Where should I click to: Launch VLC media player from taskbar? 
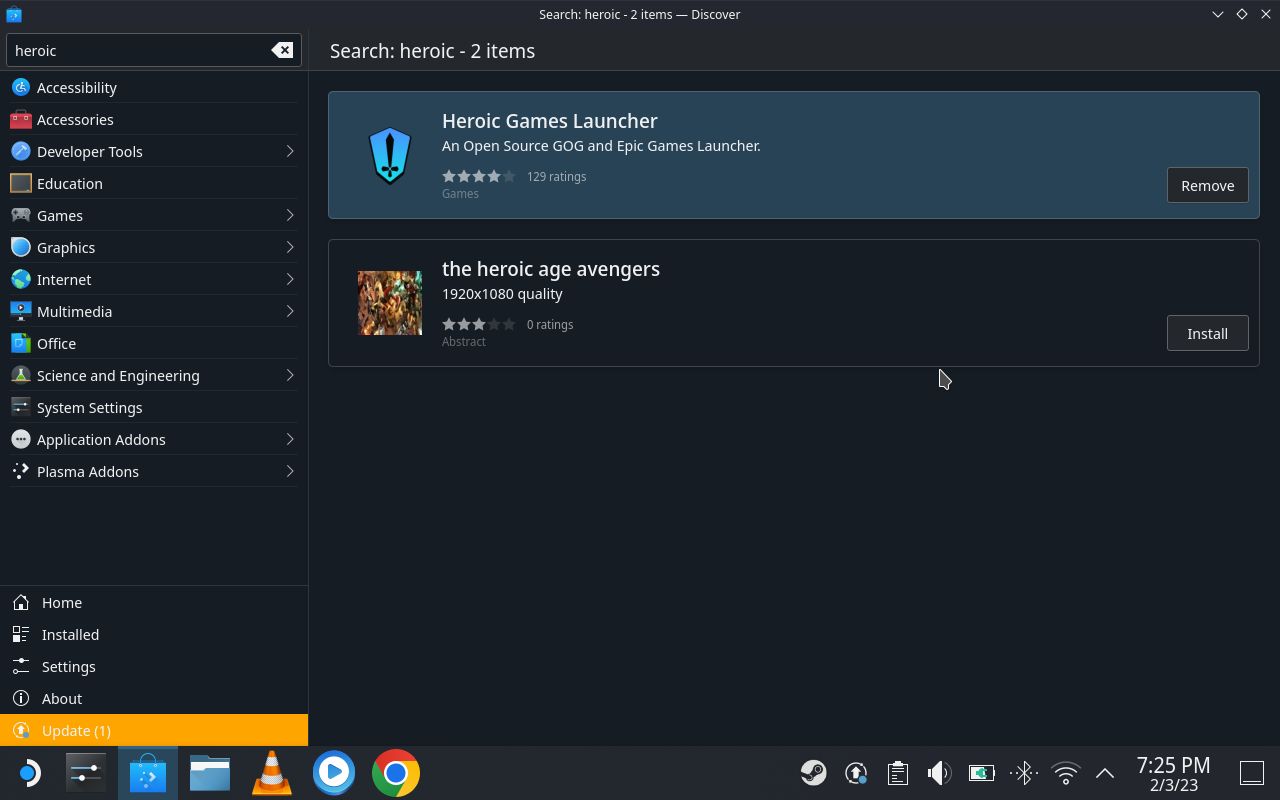(x=272, y=773)
